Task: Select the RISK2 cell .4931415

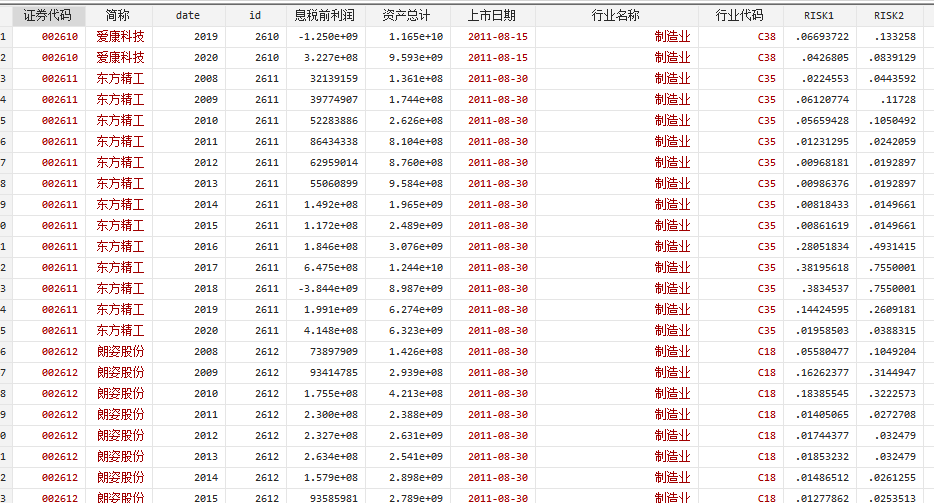Action: tap(888, 246)
